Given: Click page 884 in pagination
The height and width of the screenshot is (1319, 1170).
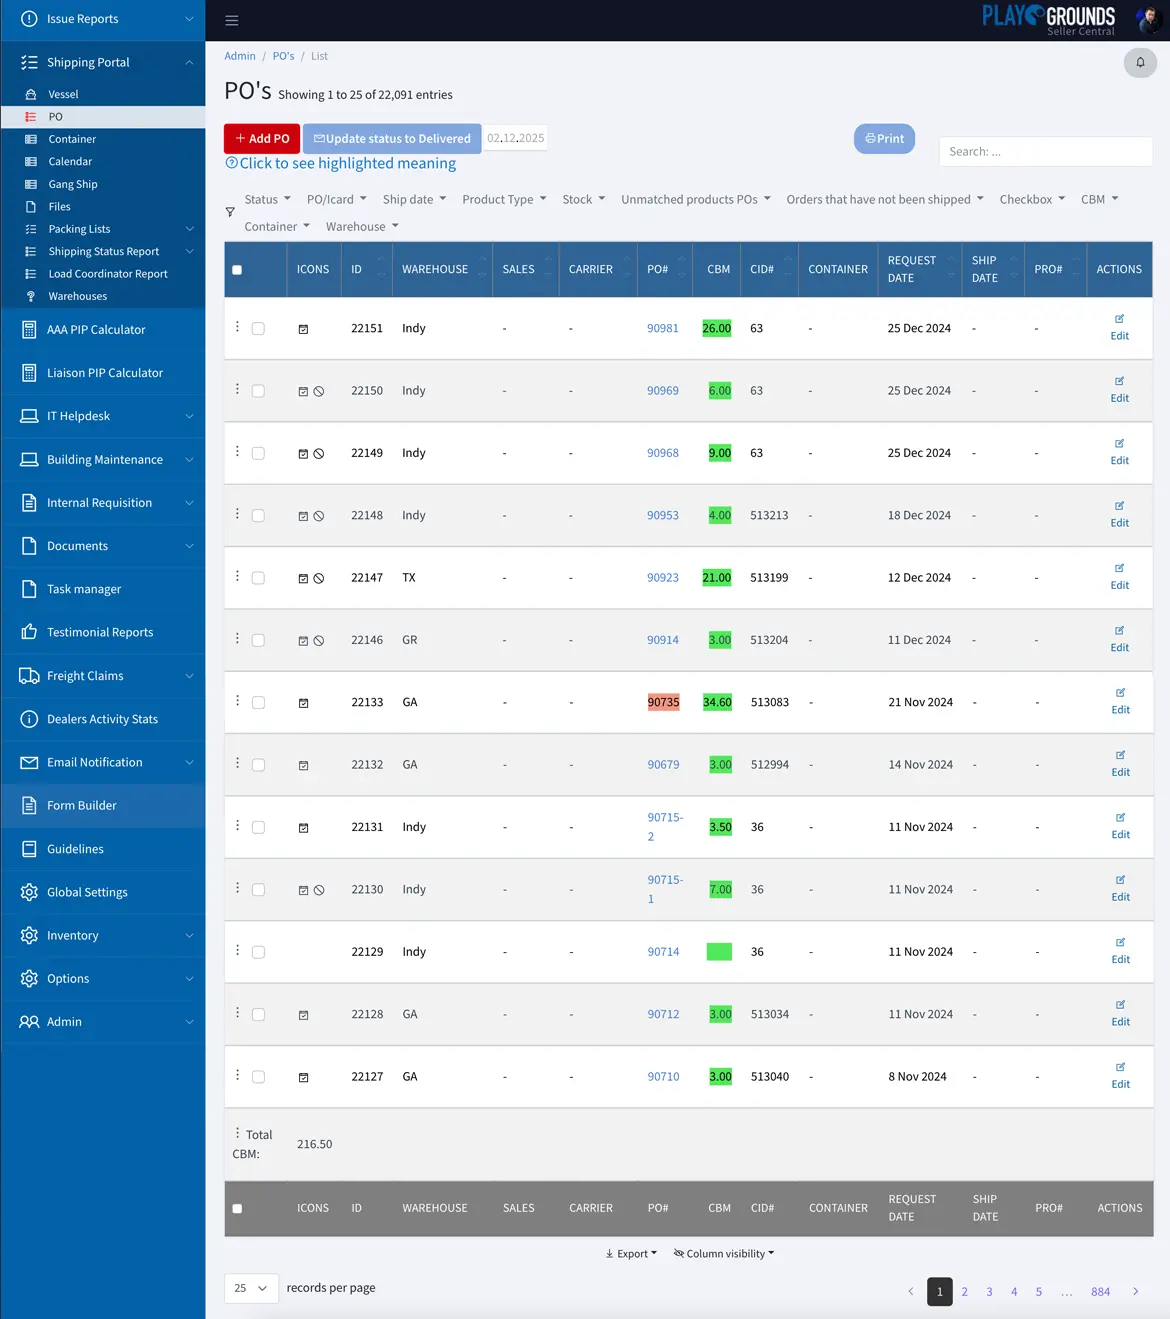Looking at the screenshot, I should [x=1100, y=1291].
